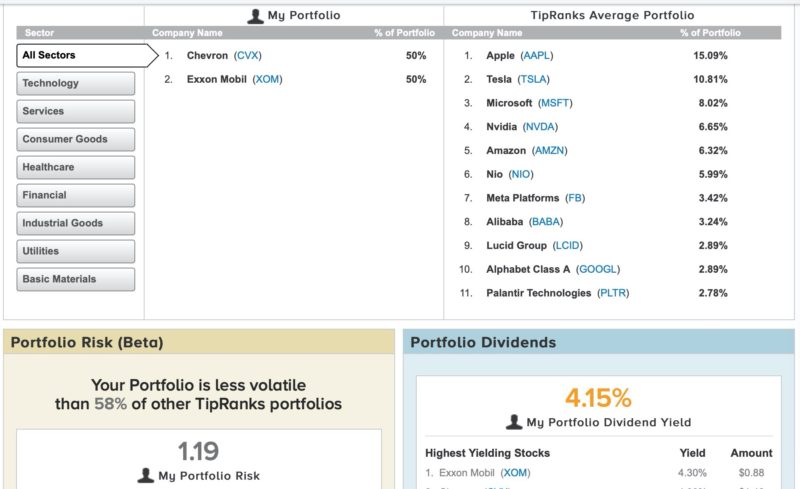Click the Apple company name
The height and width of the screenshot is (489, 800).
click(500, 55)
